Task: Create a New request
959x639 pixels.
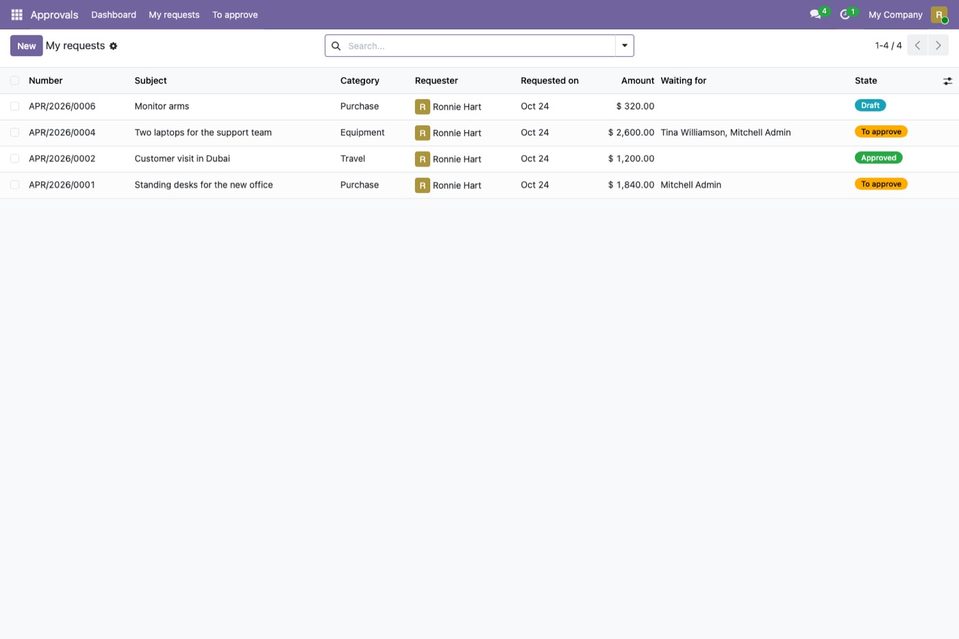Action: point(26,46)
